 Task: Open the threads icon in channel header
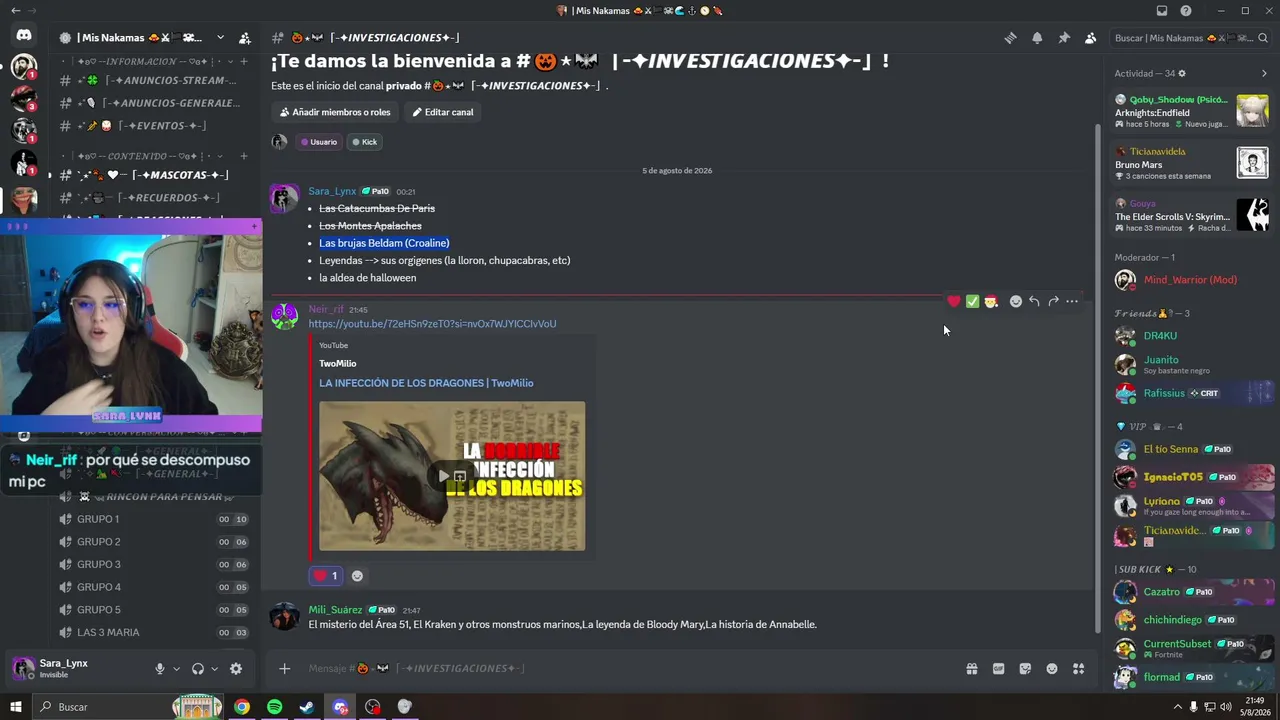click(x=1010, y=38)
